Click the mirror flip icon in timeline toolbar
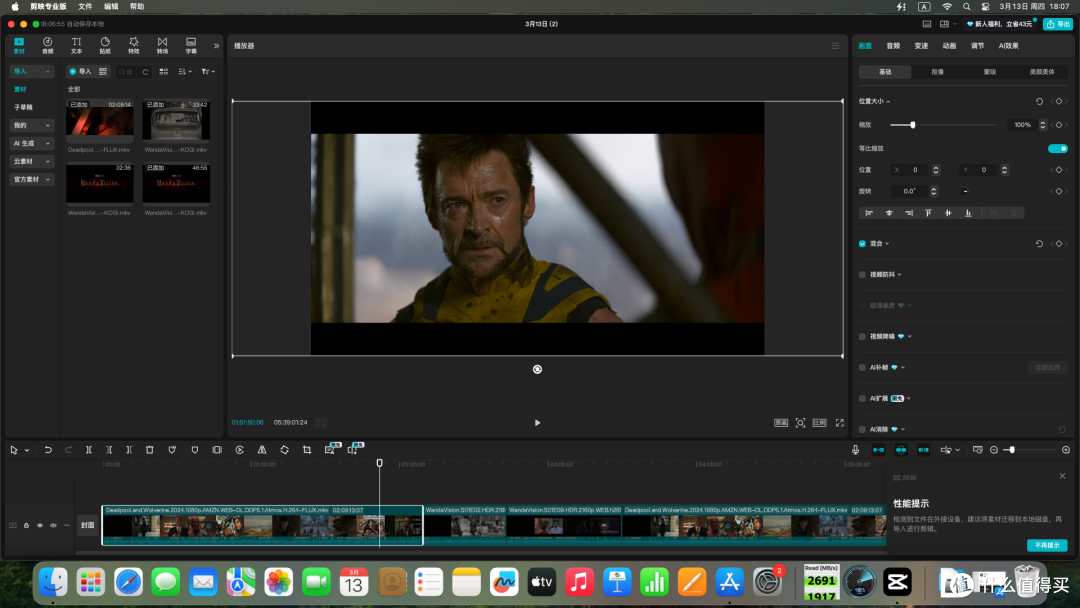The width and height of the screenshot is (1080, 608). (x=262, y=450)
